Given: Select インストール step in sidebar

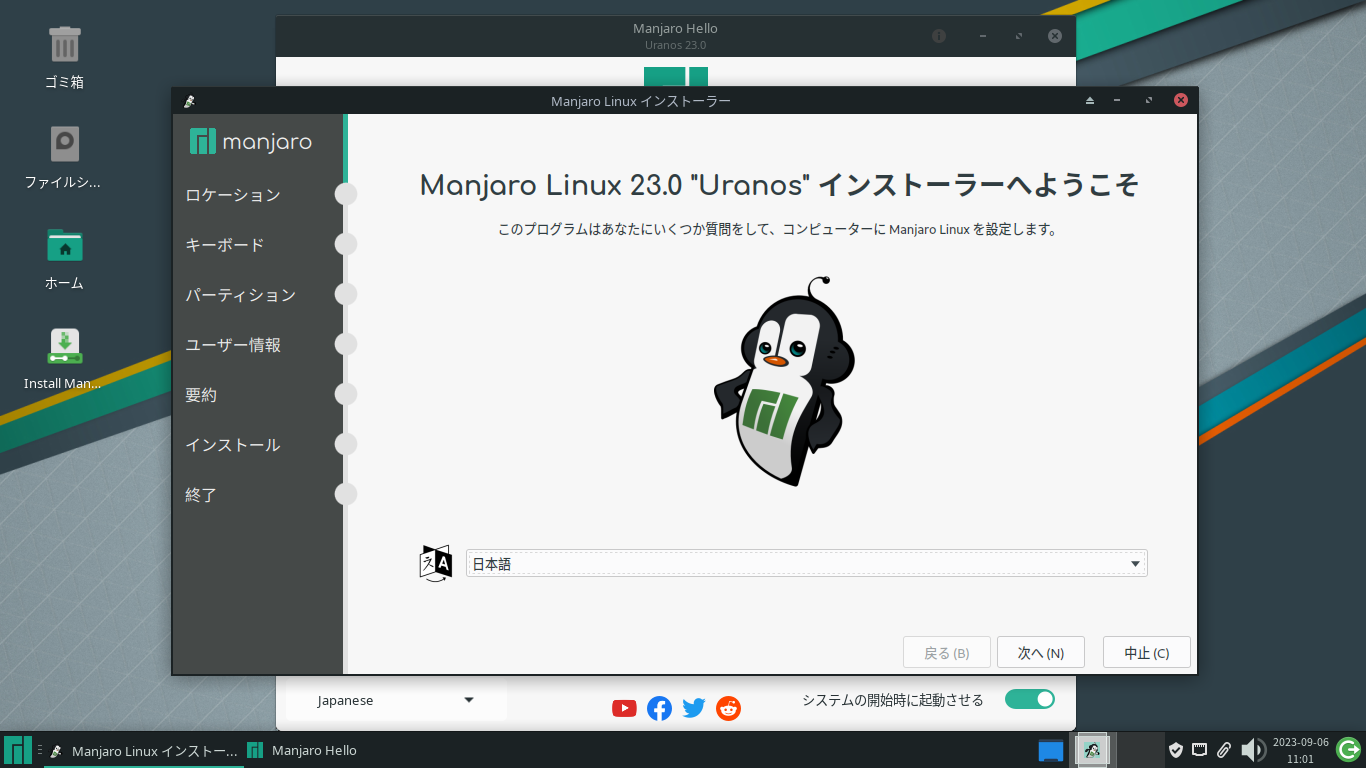Looking at the screenshot, I should pyautogui.click(x=233, y=445).
